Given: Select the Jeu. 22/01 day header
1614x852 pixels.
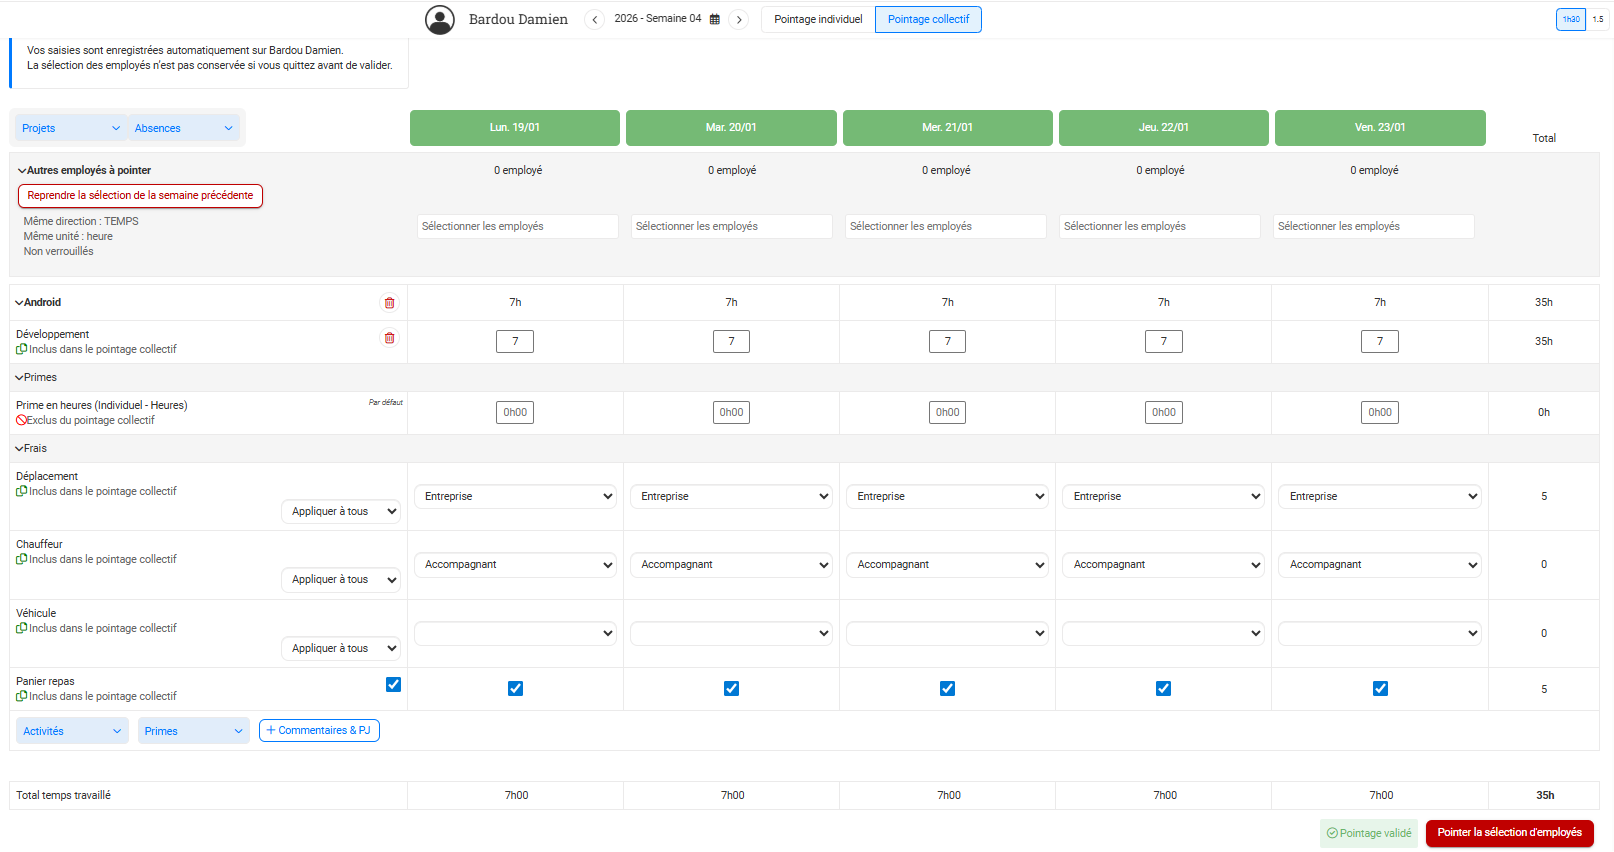Looking at the screenshot, I should point(1164,128).
